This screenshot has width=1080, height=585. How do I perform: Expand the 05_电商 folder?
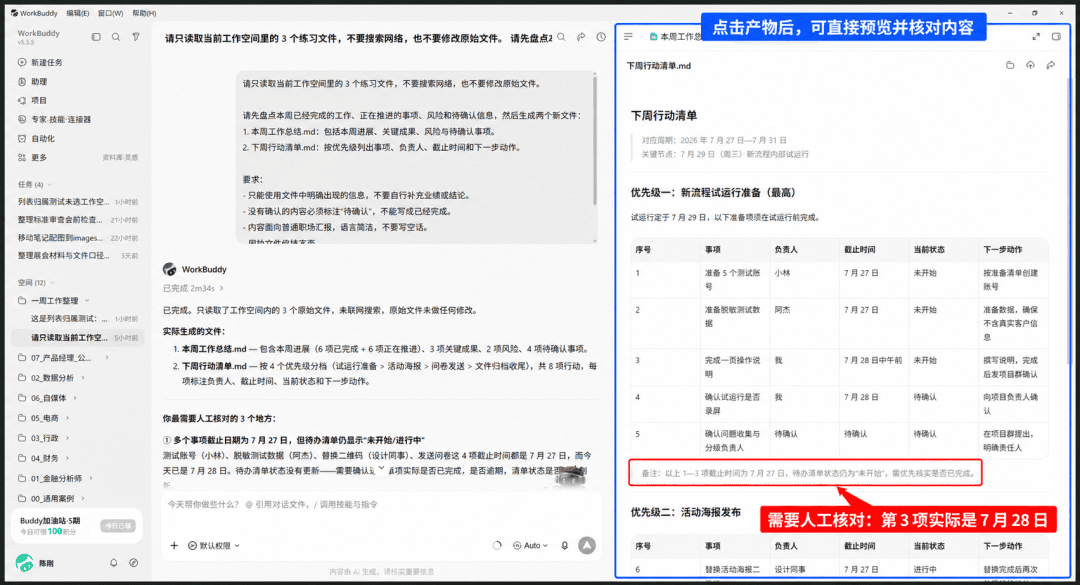(x=68, y=418)
